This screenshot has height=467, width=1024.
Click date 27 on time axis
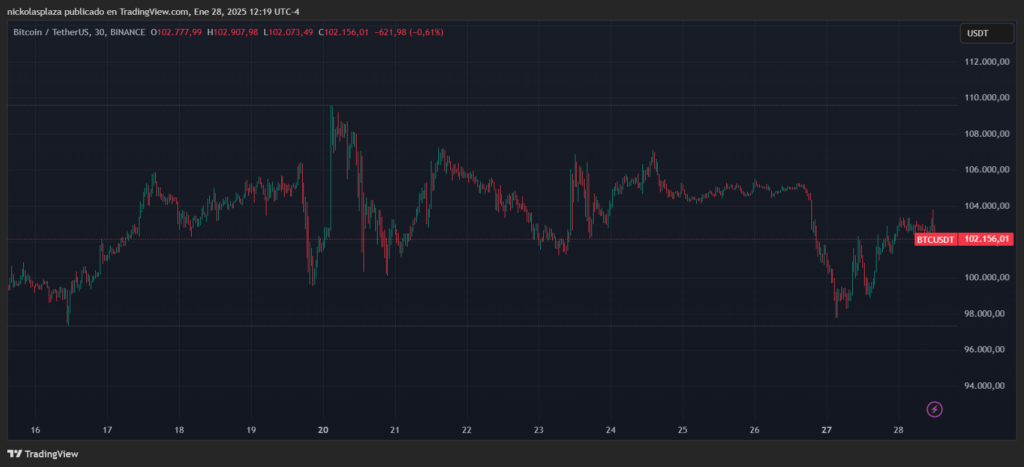826,430
